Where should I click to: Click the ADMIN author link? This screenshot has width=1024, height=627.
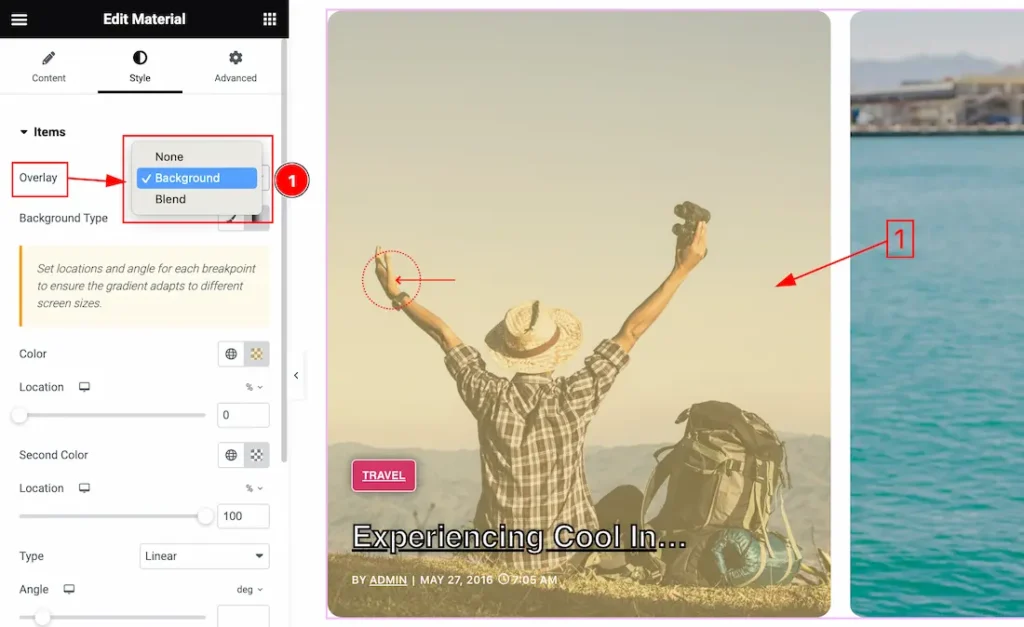(388, 580)
